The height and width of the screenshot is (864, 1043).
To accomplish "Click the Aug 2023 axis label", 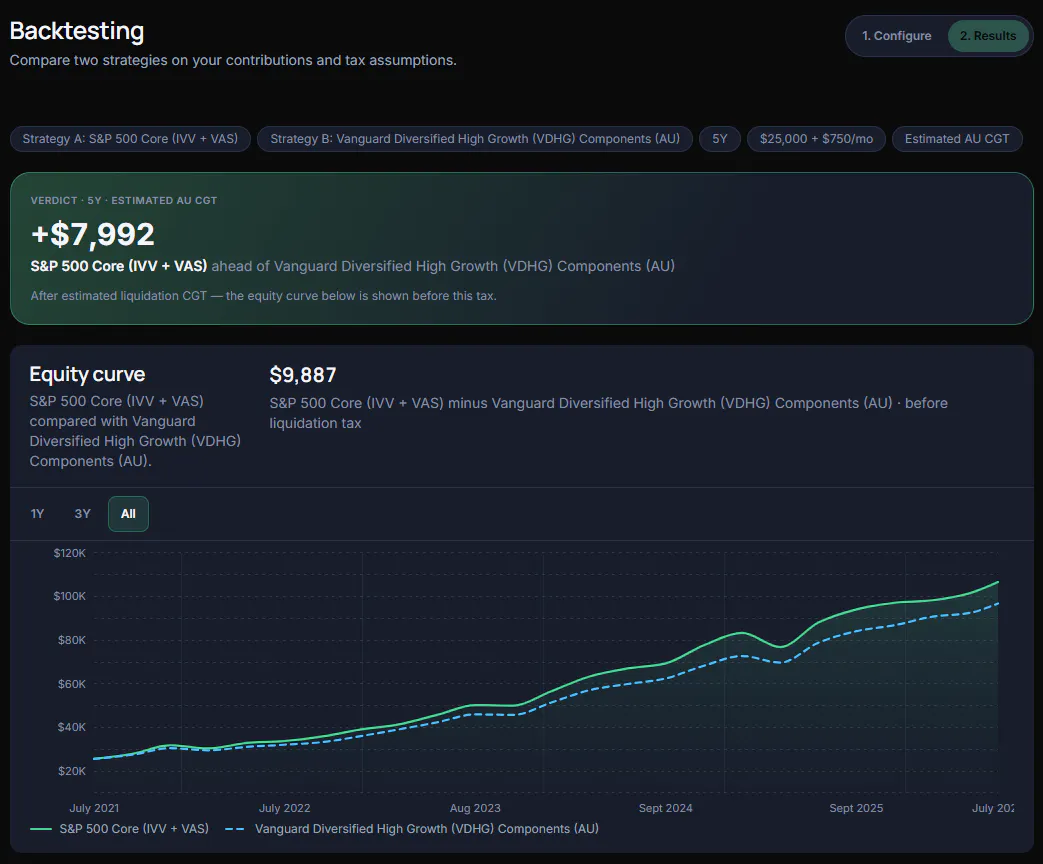I will 475,808.
